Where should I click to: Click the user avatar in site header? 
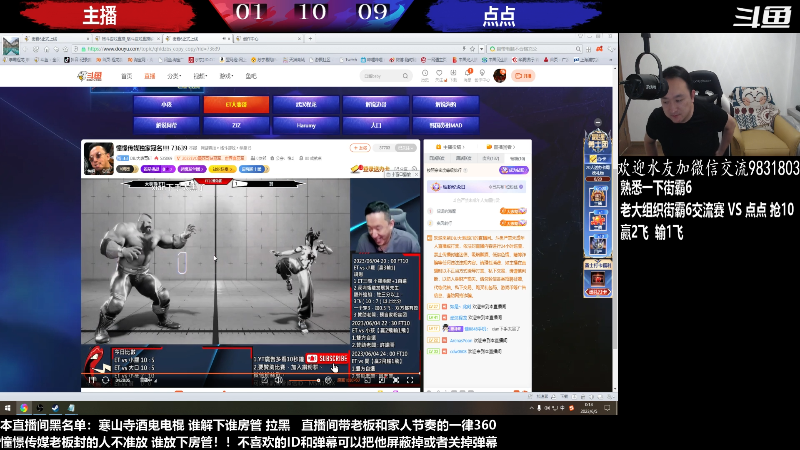pos(499,76)
